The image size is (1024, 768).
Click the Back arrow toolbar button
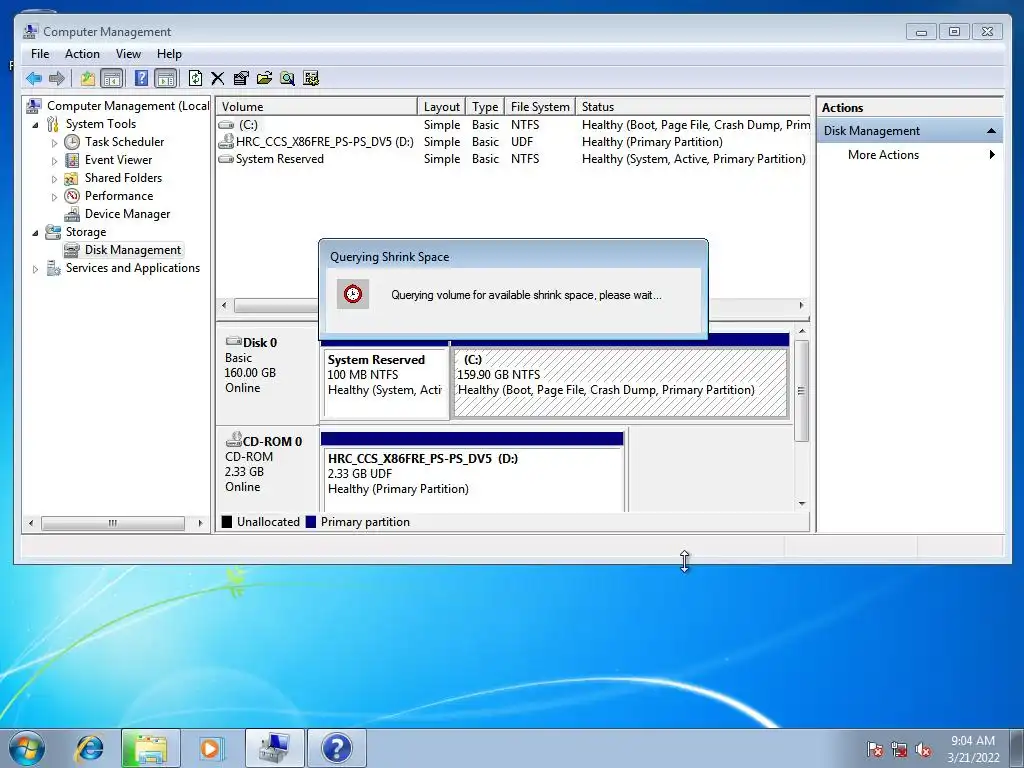coord(34,78)
